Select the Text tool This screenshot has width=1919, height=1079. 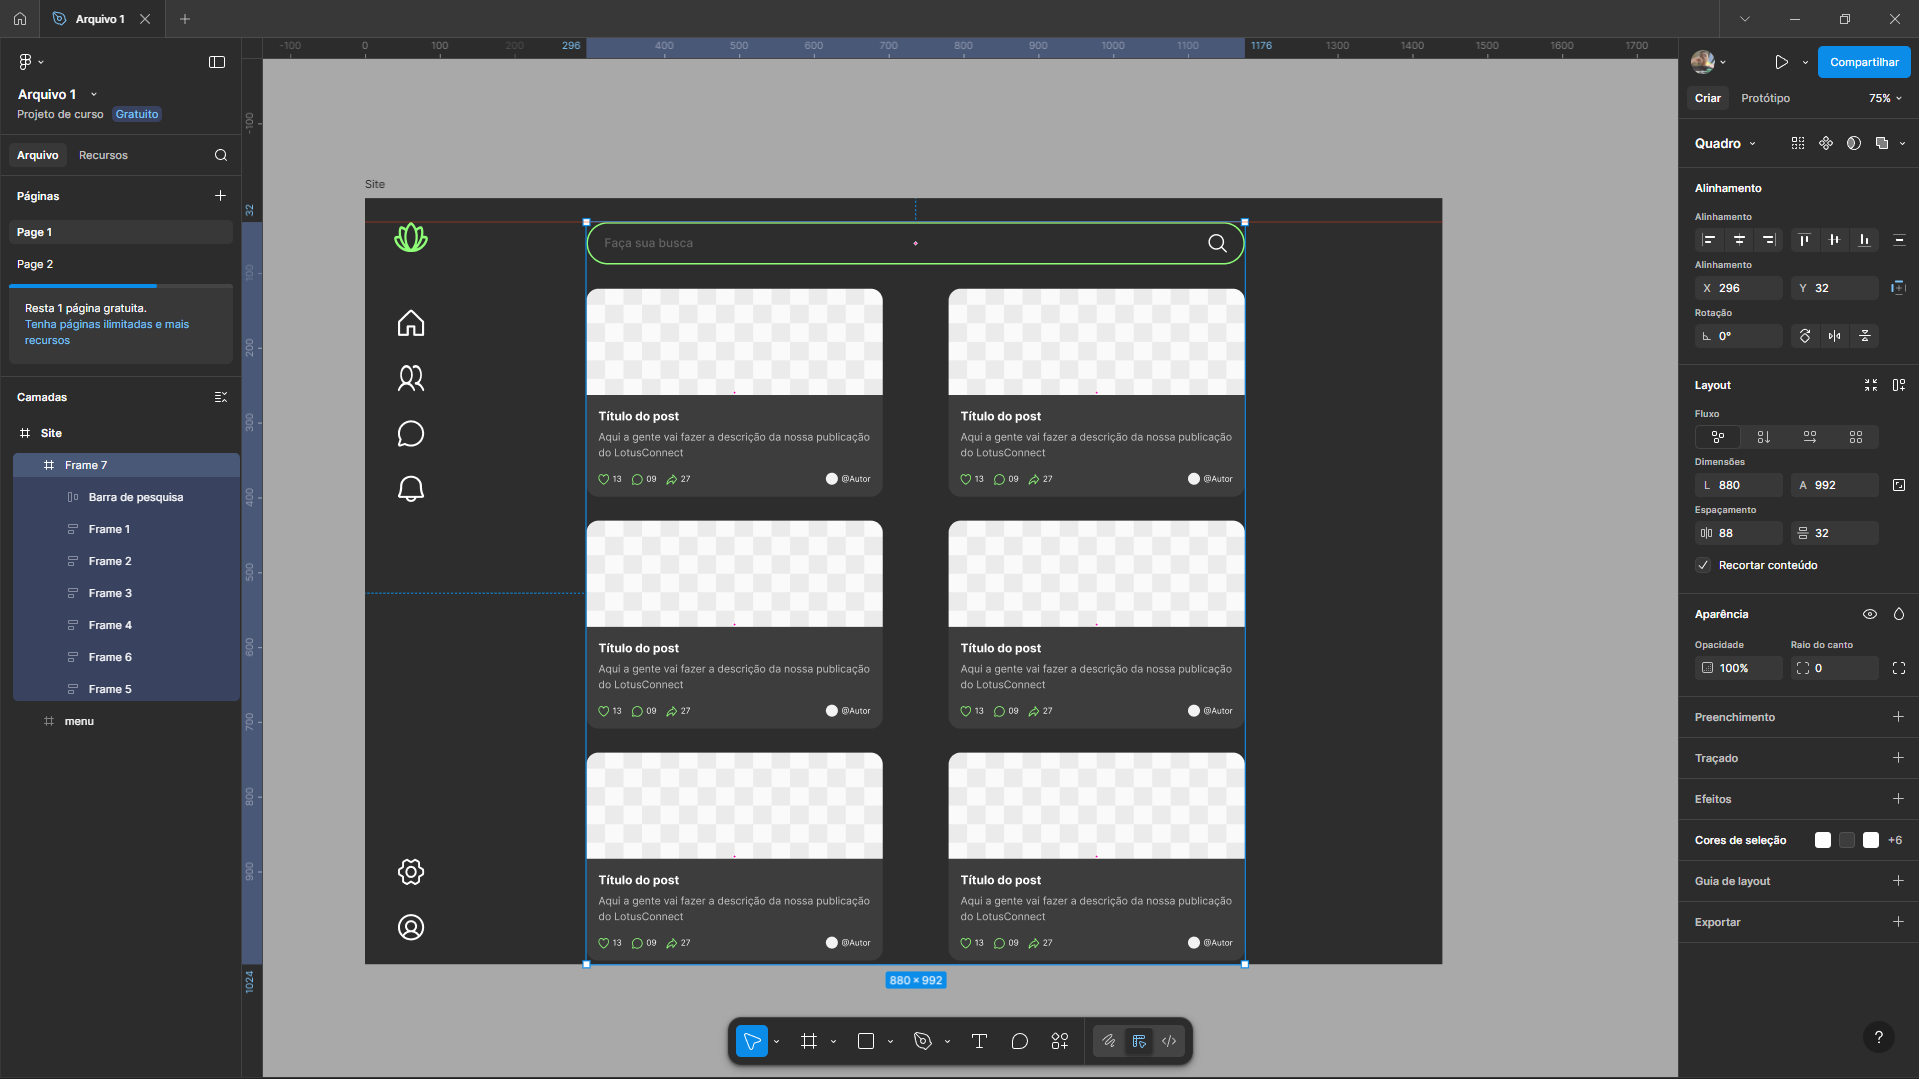979,1041
